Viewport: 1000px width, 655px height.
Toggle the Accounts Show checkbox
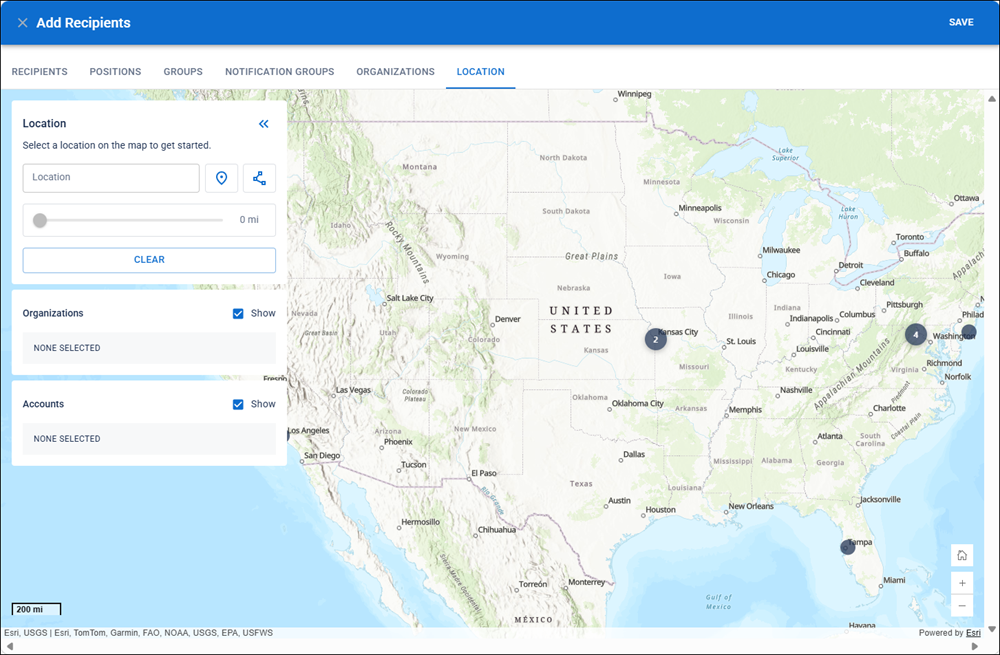point(238,404)
